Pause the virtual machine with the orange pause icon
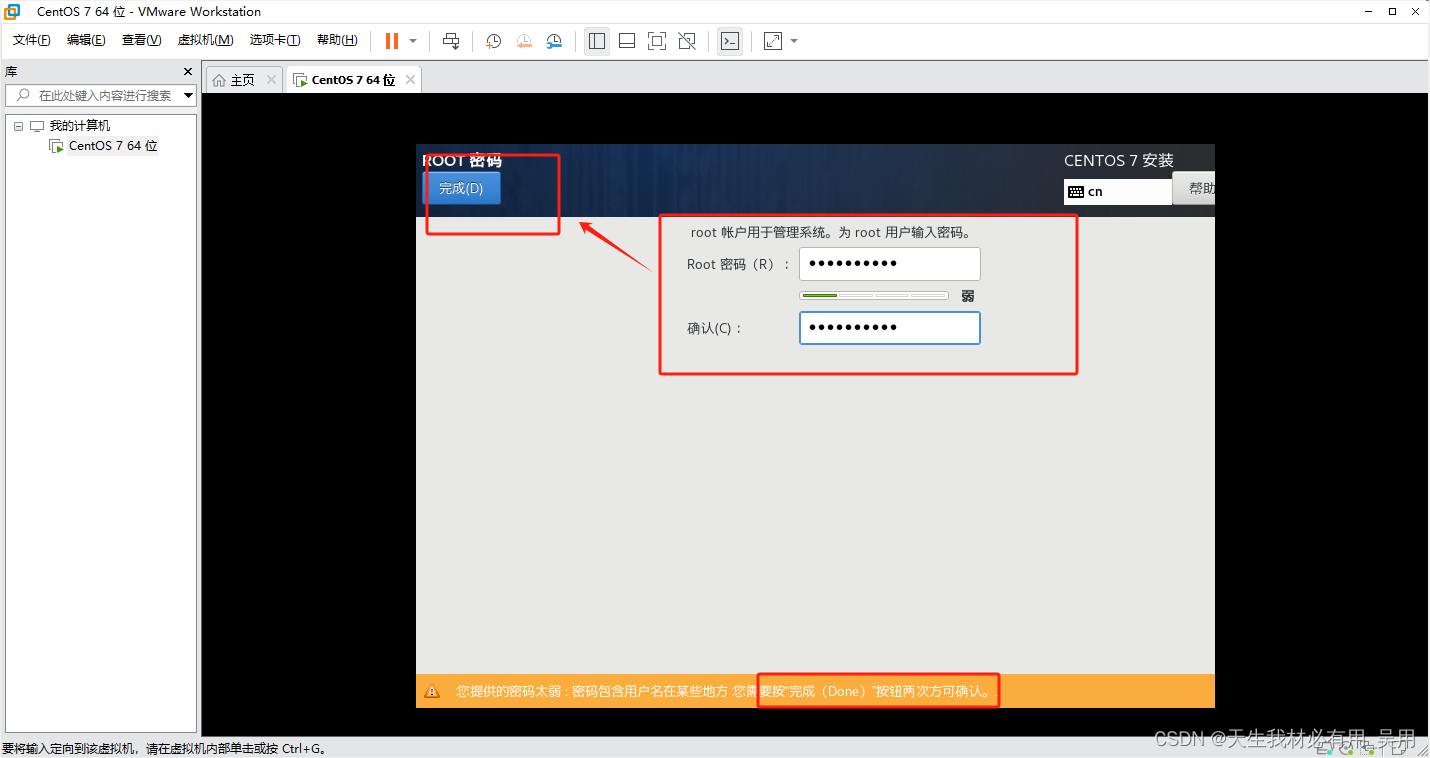Image resolution: width=1430 pixels, height=758 pixels. coord(391,41)
